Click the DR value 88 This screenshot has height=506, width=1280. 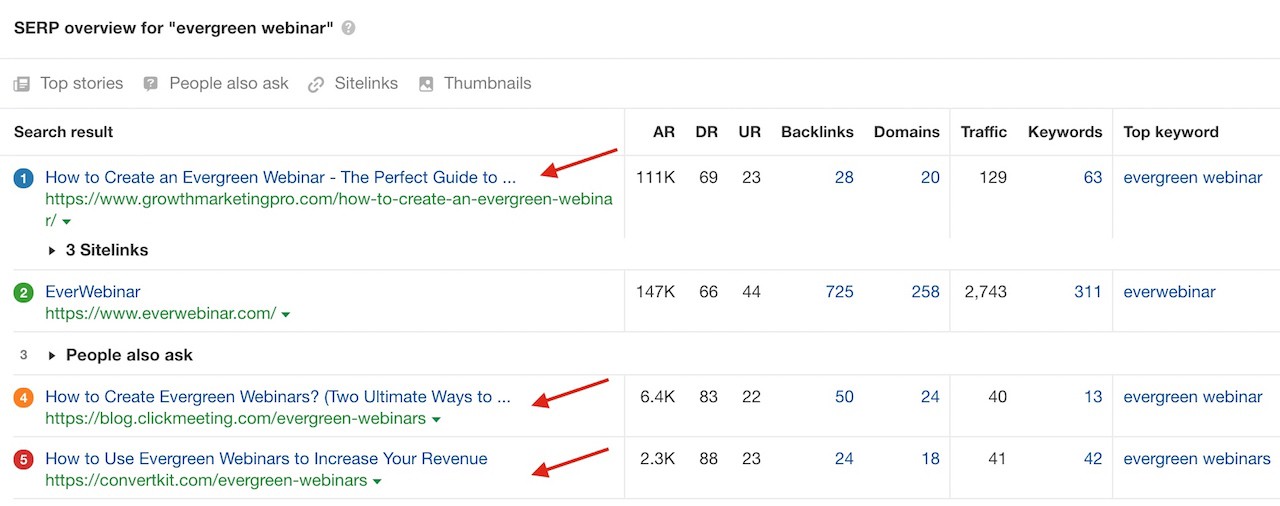[708, 459]
